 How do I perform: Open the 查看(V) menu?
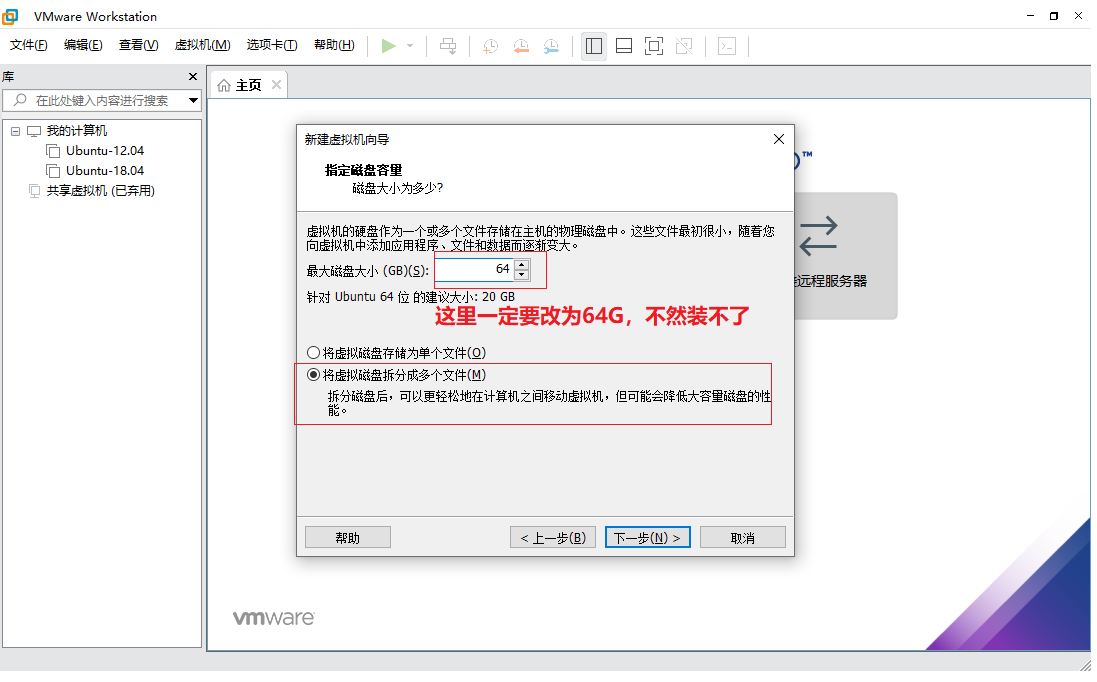[x=139, y=45]
